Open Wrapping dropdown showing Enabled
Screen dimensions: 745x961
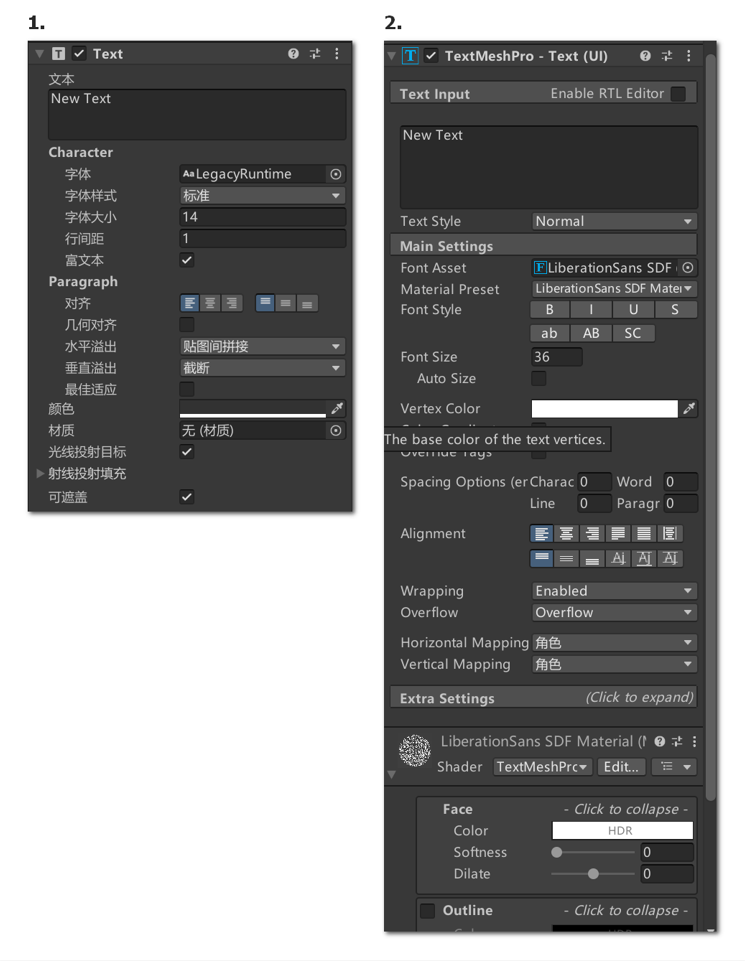(614, 591)
